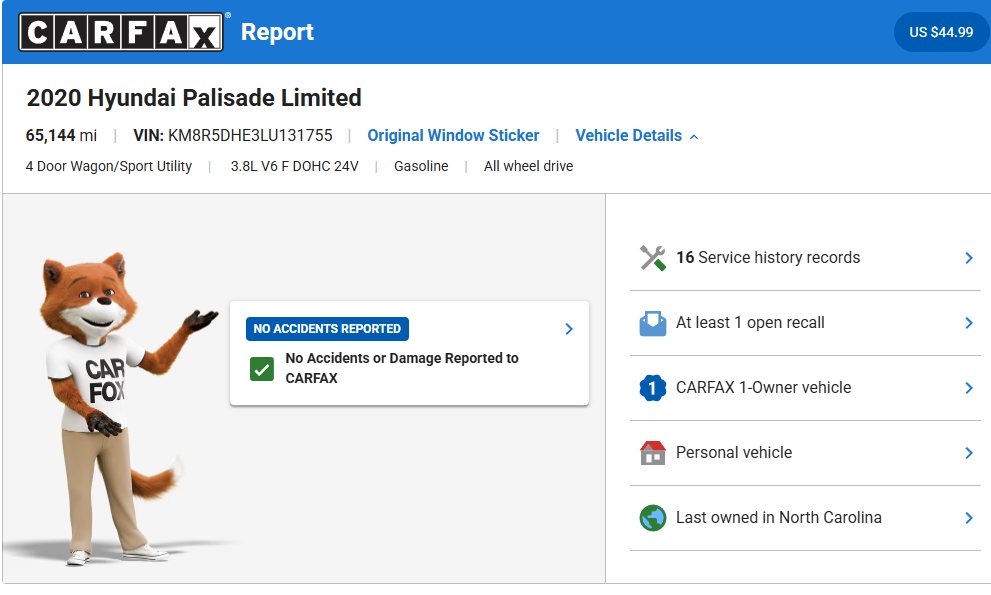Expand the open recall row chevron

click(968, 323)
